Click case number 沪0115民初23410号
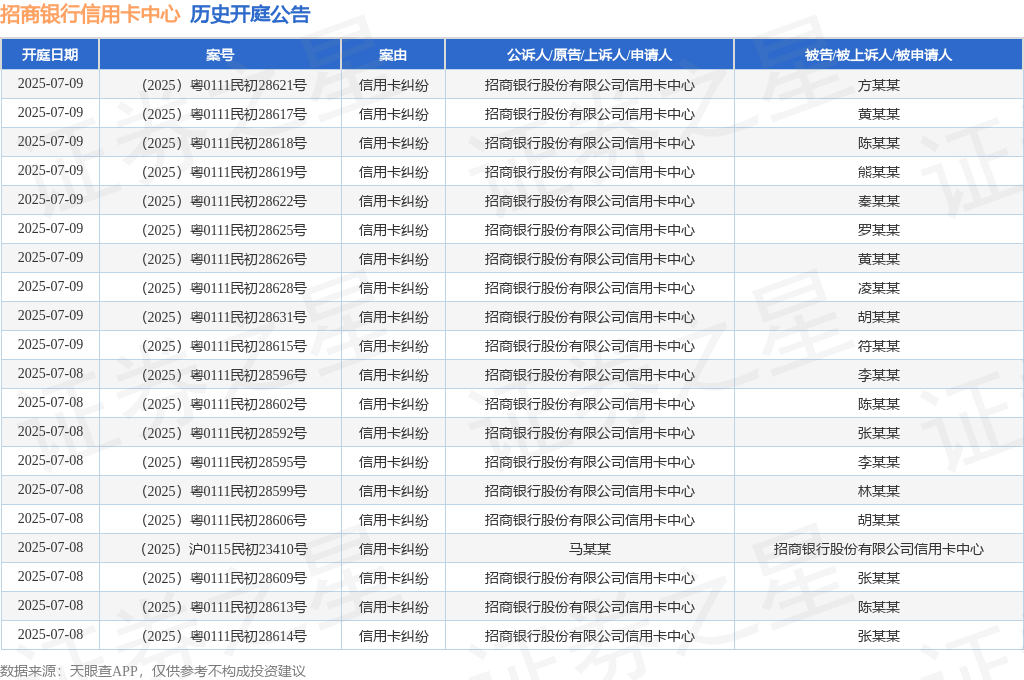The width and height of the screenshot is (1024, 680). click(x=224, y=549)
